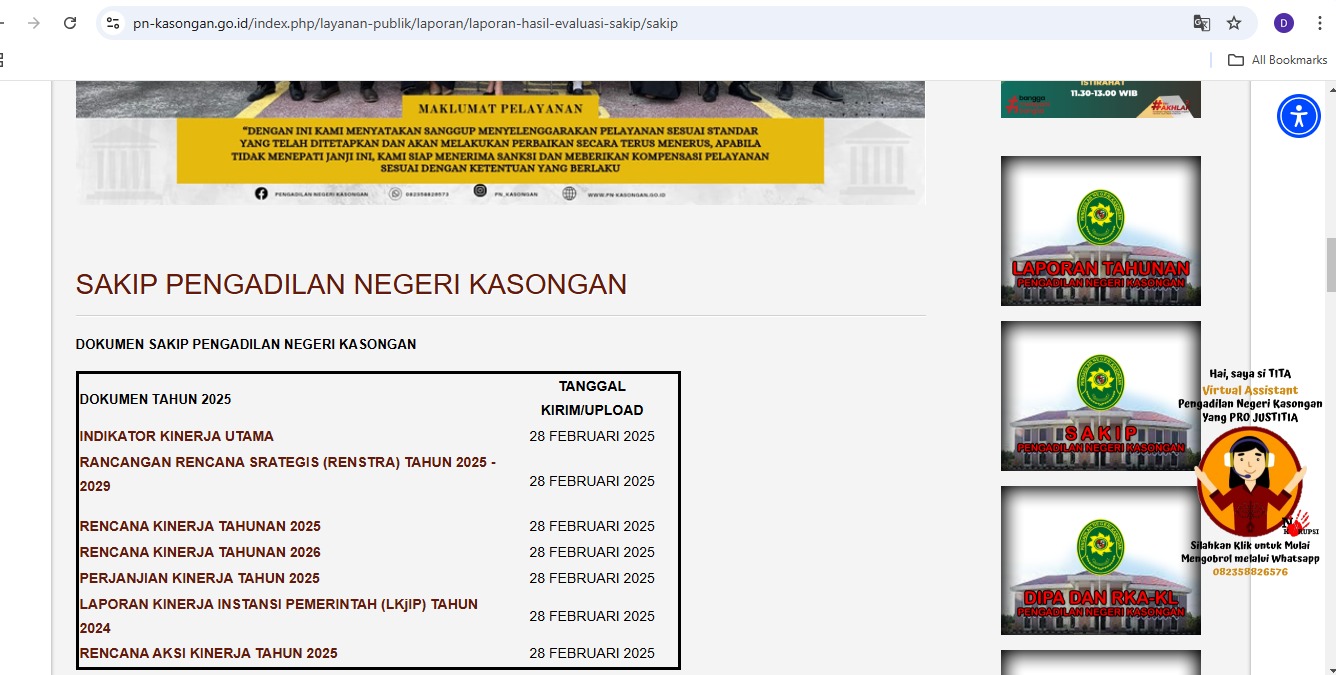Open the blue accessibility widget
Viewport: 1336px width, 675px height.
pos(1298,116)
